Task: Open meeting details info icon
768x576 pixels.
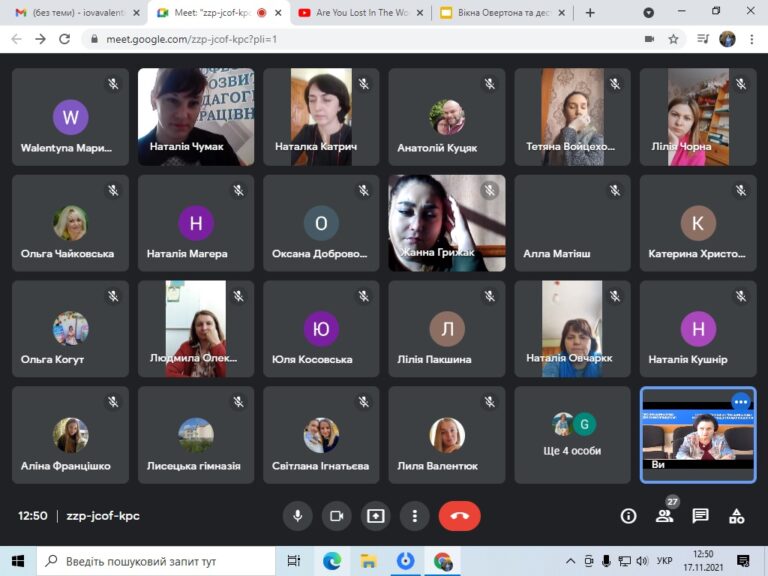Action: point(628,516)
